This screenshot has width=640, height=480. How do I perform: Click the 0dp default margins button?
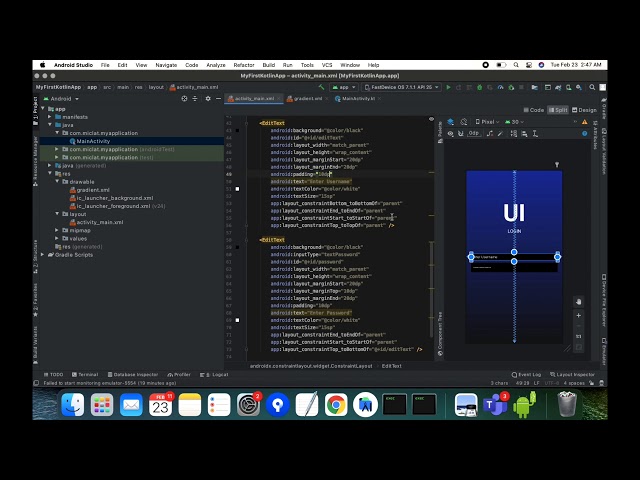tap(473, 133)
